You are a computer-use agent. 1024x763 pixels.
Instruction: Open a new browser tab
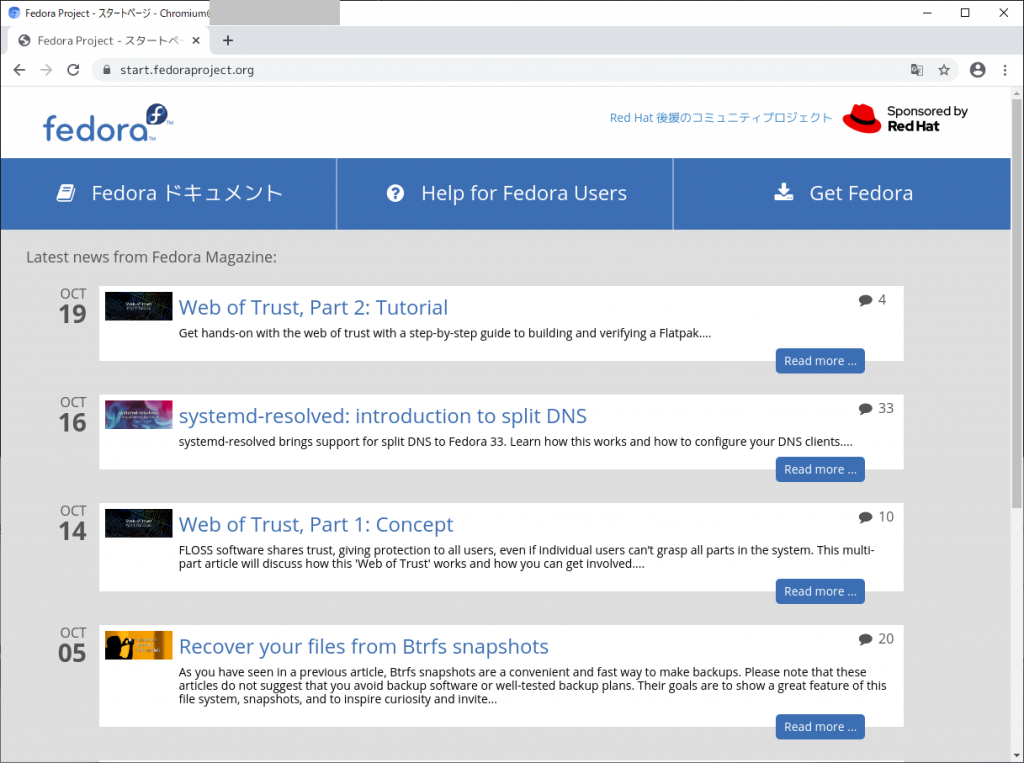[228, 41]
